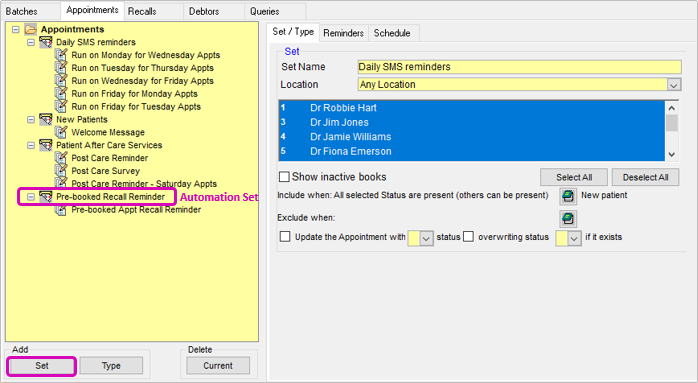Collapse the New Patients node
This screenshot has height=383, width=698.
tap(31, 119)
